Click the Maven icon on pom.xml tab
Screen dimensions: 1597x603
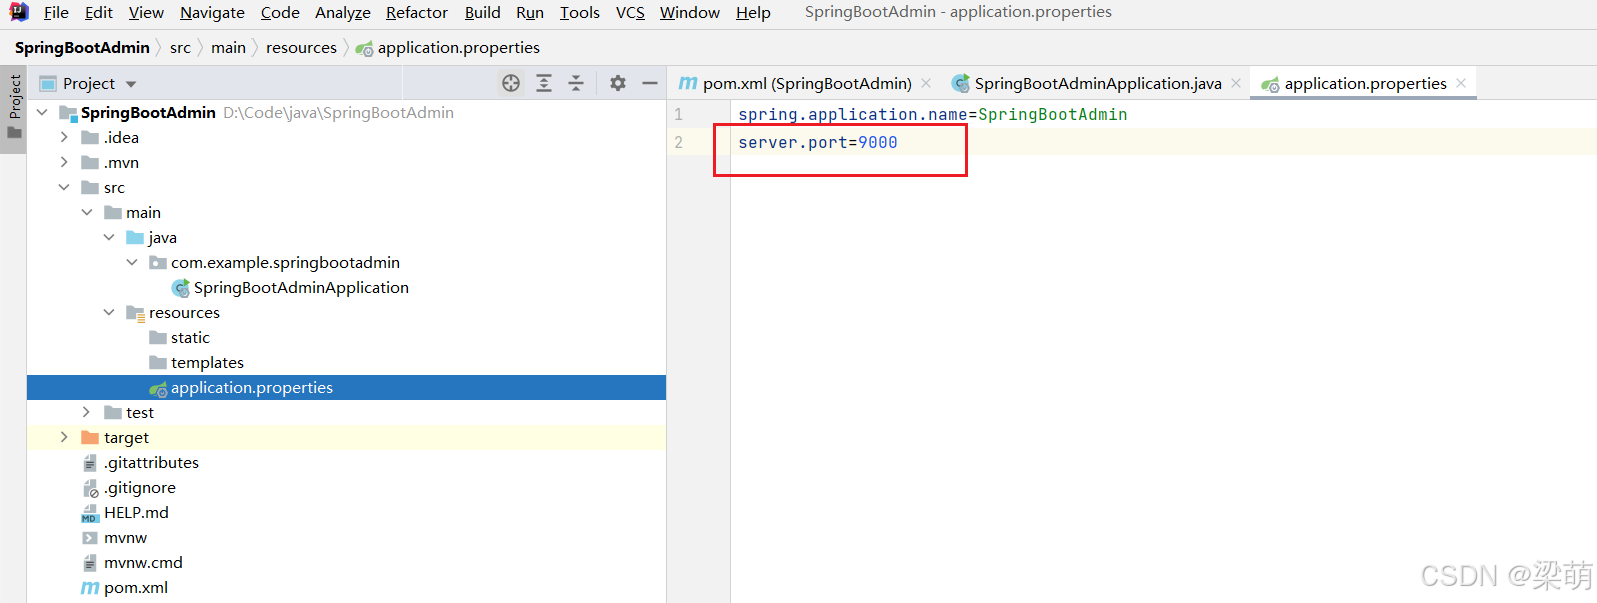pyautogui.click(x=688, y=83)
